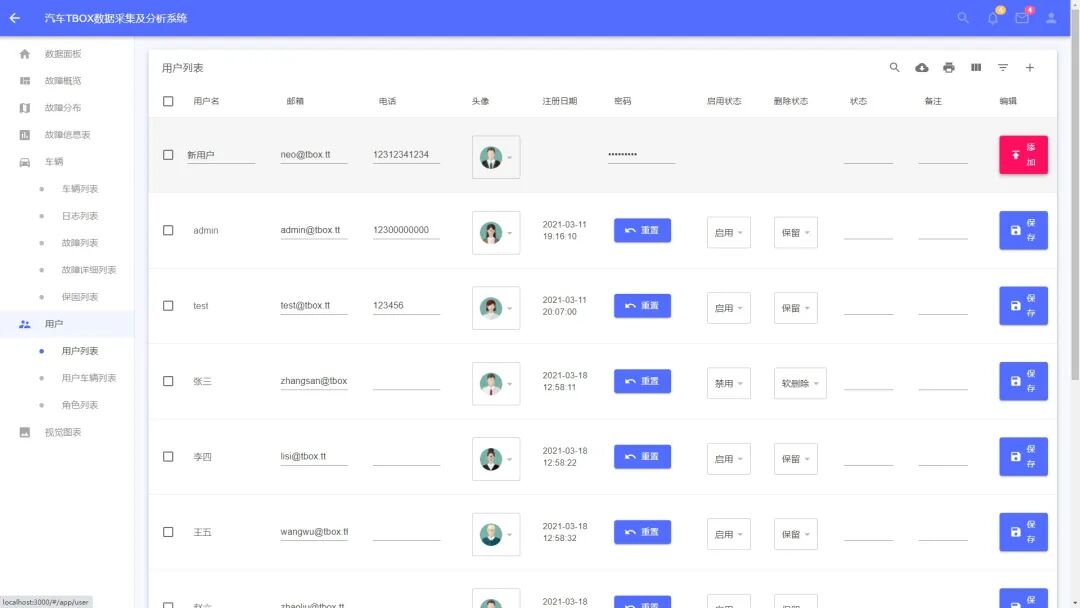Click the back arrow in the header
The height and width of the screenshot is (608, 1080).
click(x=15, y=17)
